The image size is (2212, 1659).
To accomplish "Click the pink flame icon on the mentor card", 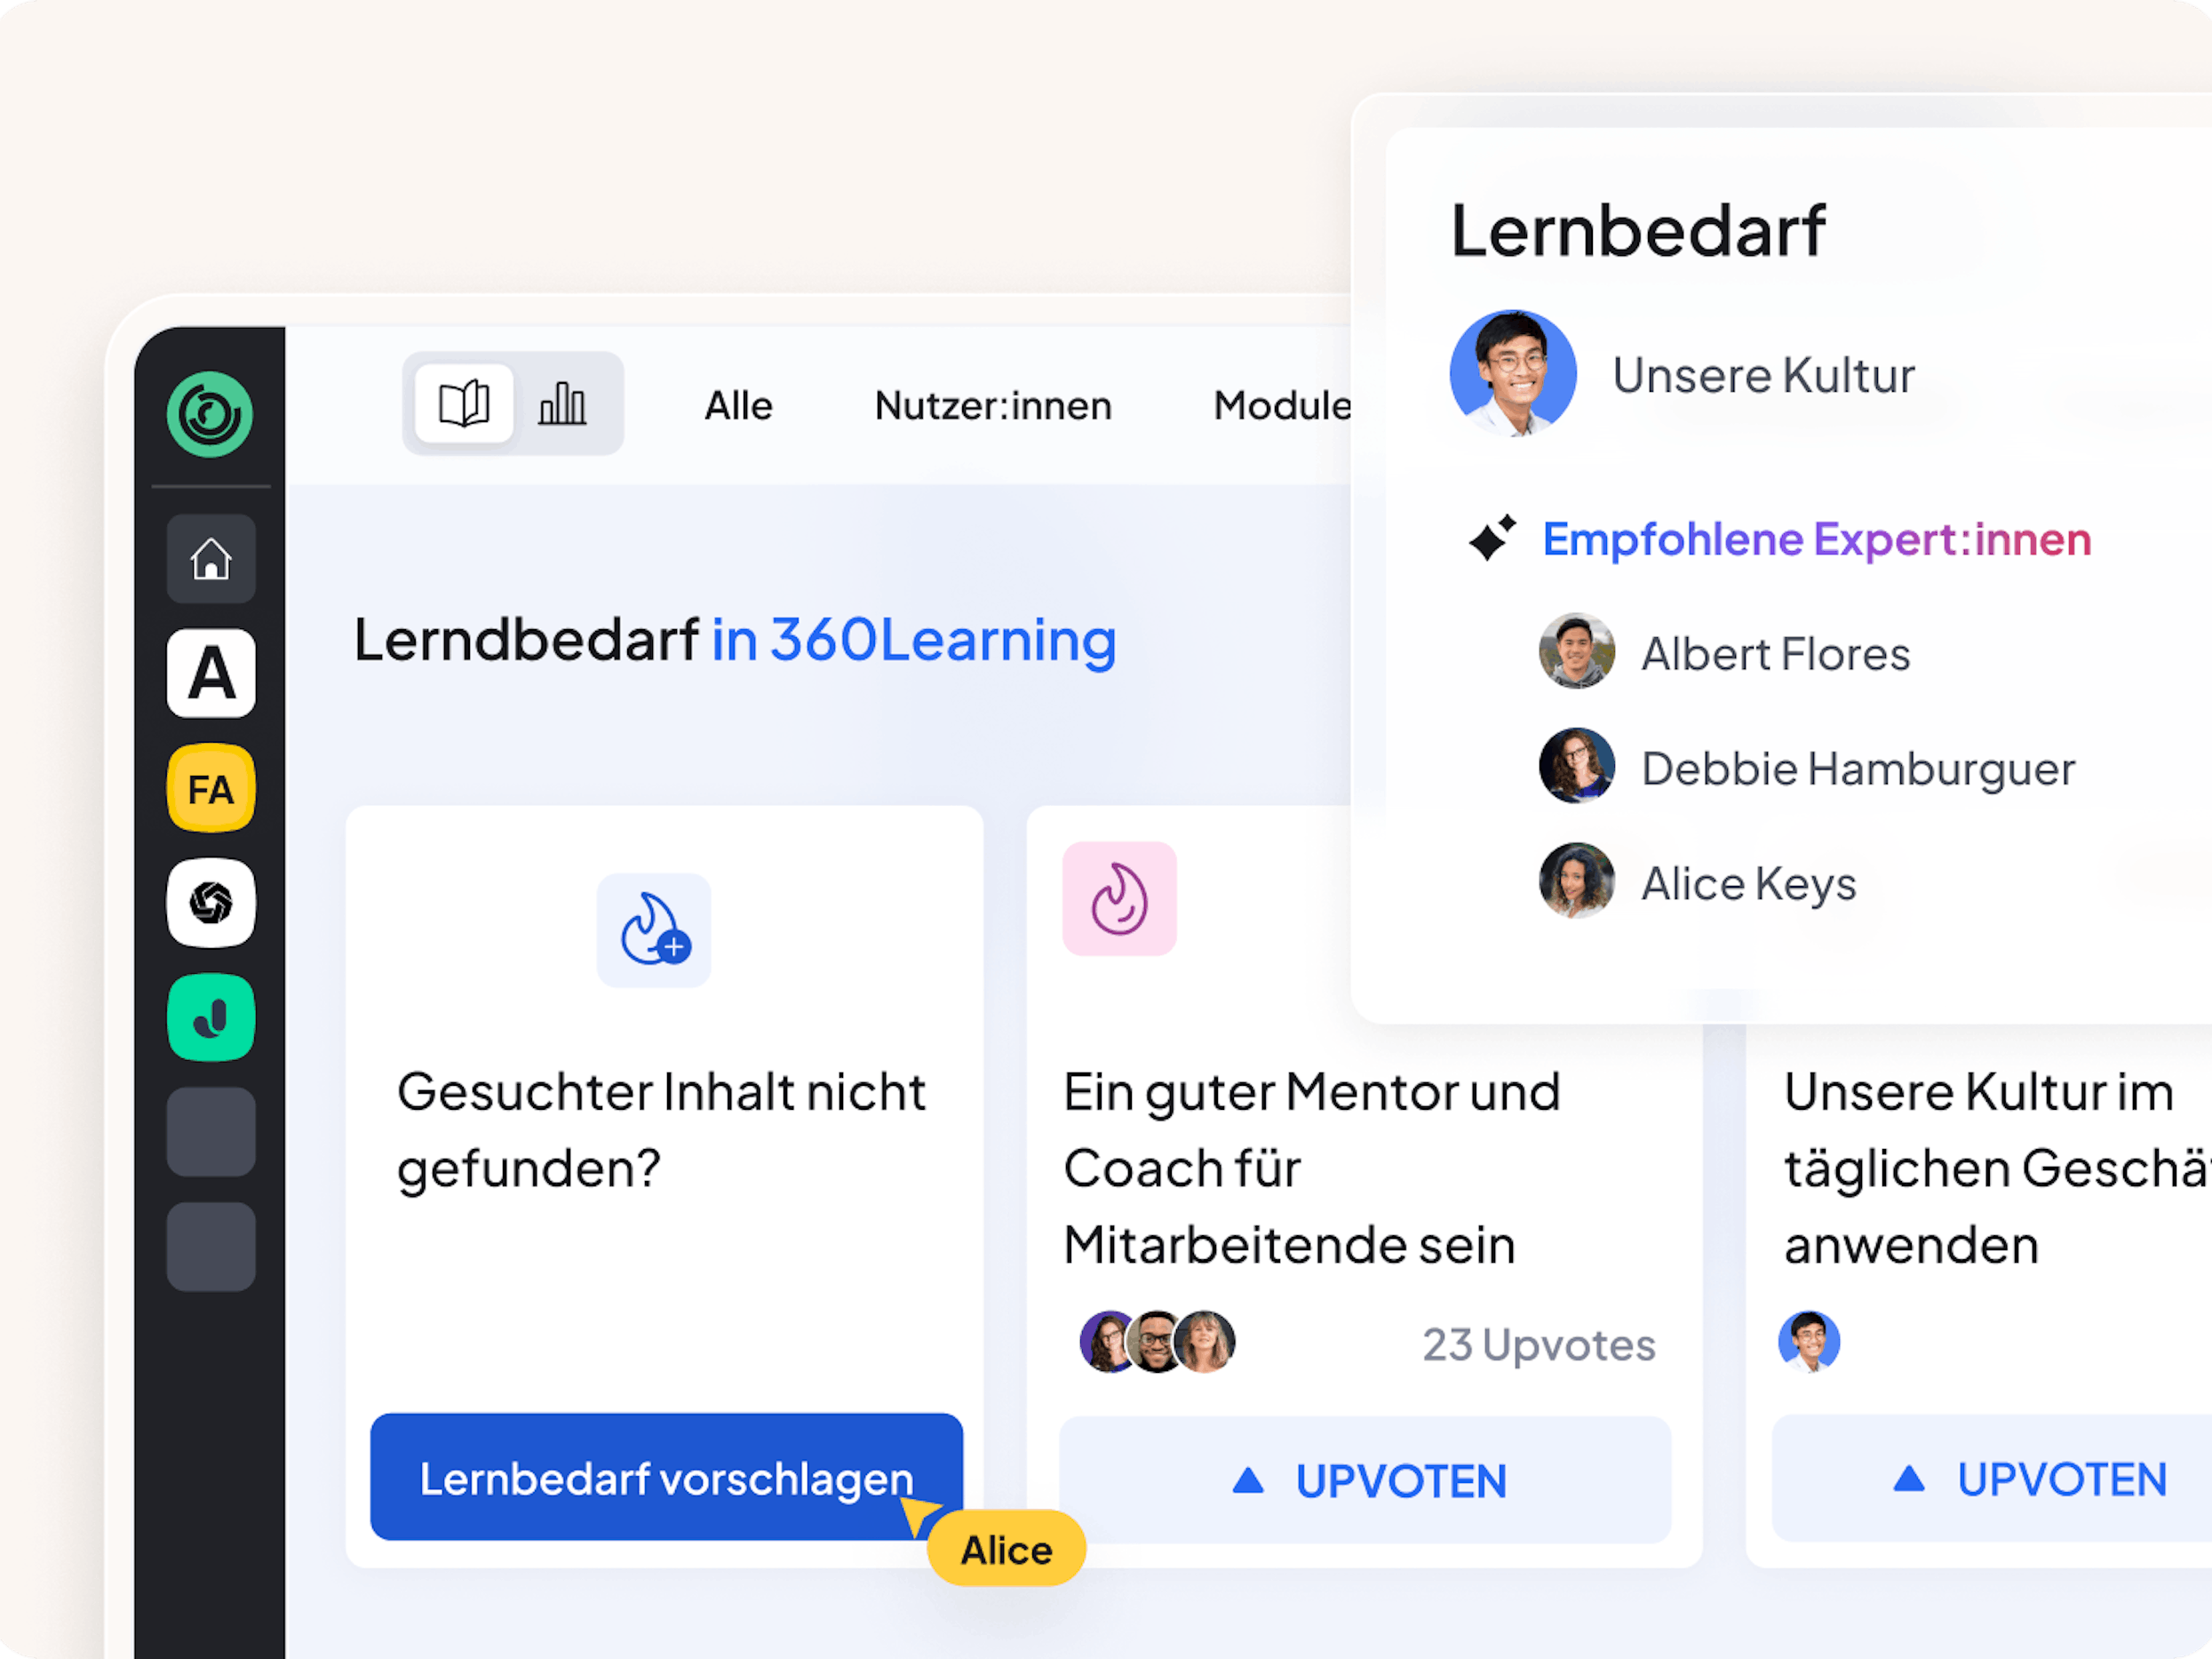I will tap(1119, 898).
